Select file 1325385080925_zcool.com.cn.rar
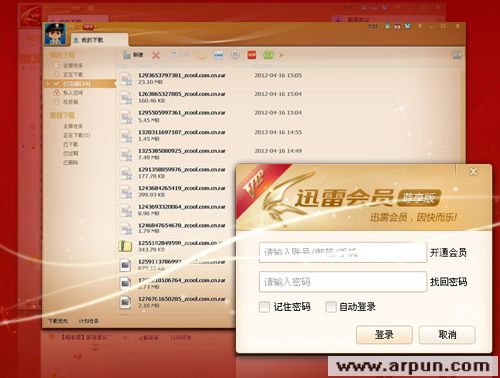Viewport: 500px width, 378px height. 182,151
